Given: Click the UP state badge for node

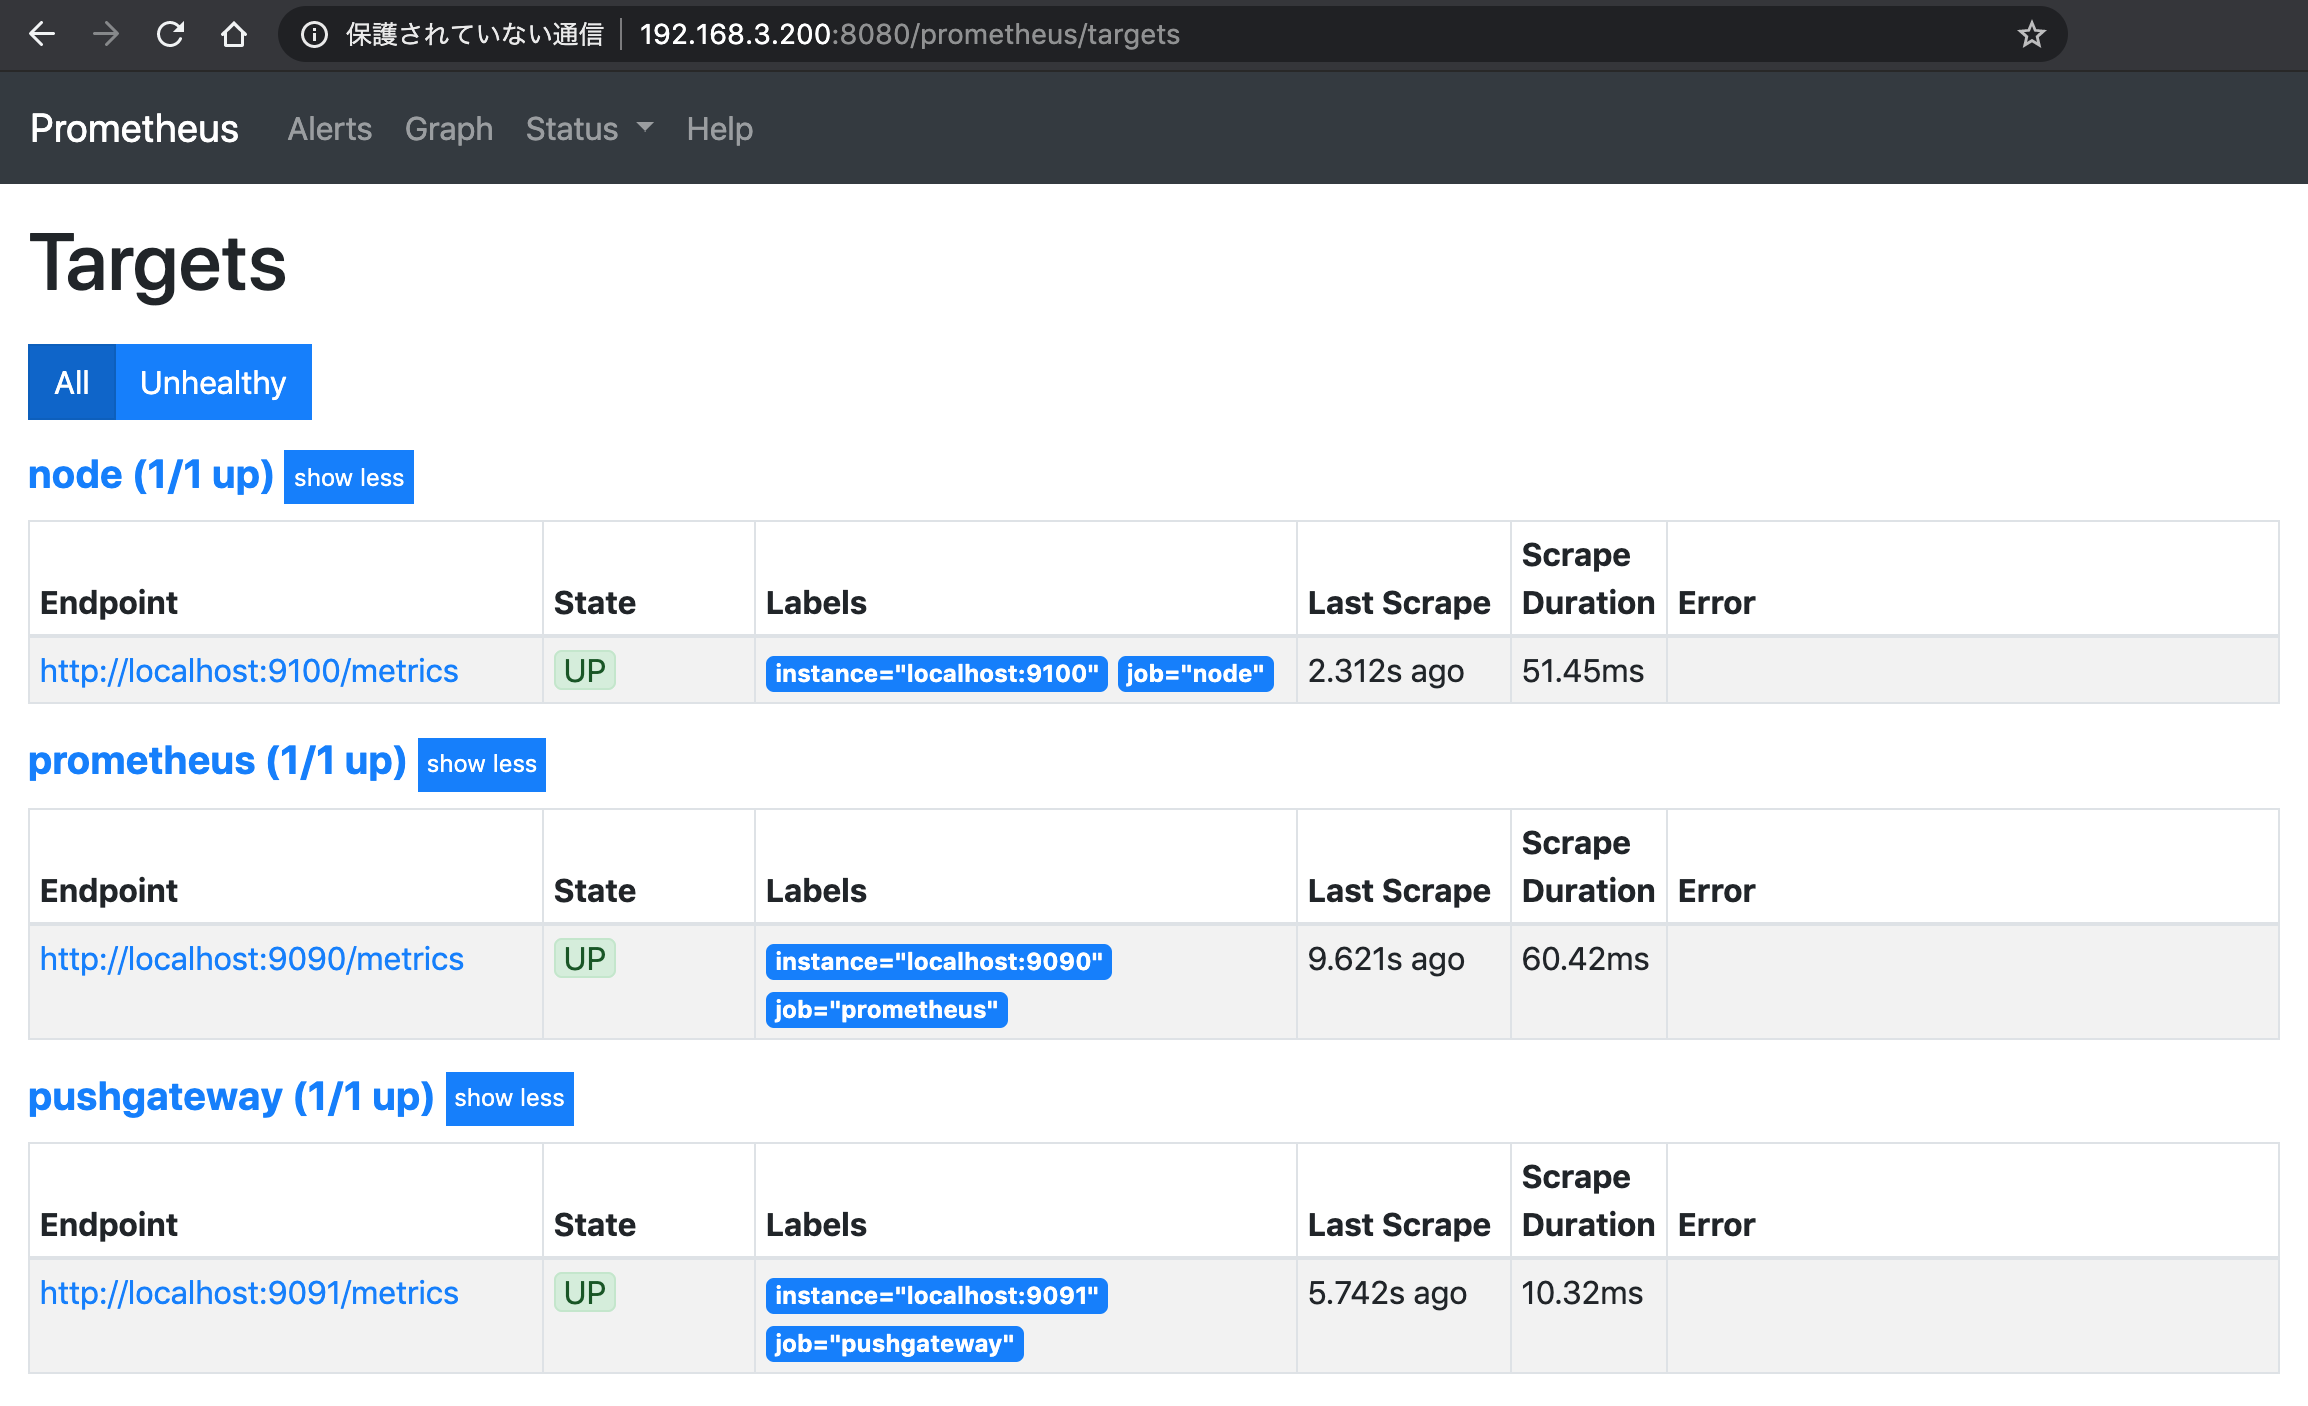Looking at the screenshot, I should click(585, 670).
